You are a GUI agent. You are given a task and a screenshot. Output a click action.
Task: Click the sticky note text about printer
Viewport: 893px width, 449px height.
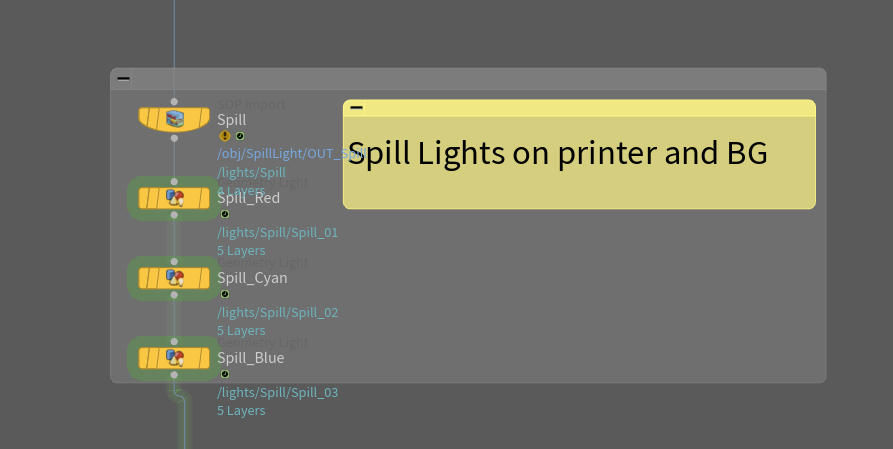(x=558, y=154)
